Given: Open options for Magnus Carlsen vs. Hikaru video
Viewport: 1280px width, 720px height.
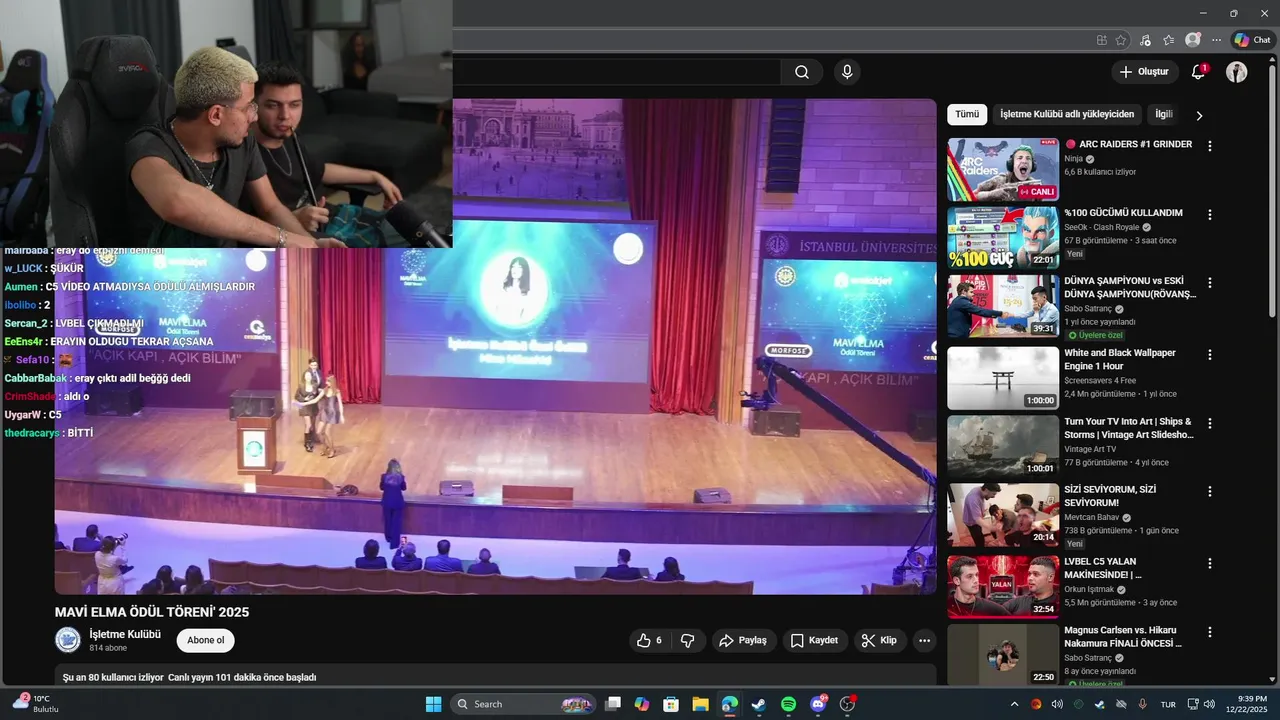Looking at the screenshot, I should click(x=1210, y=633).
